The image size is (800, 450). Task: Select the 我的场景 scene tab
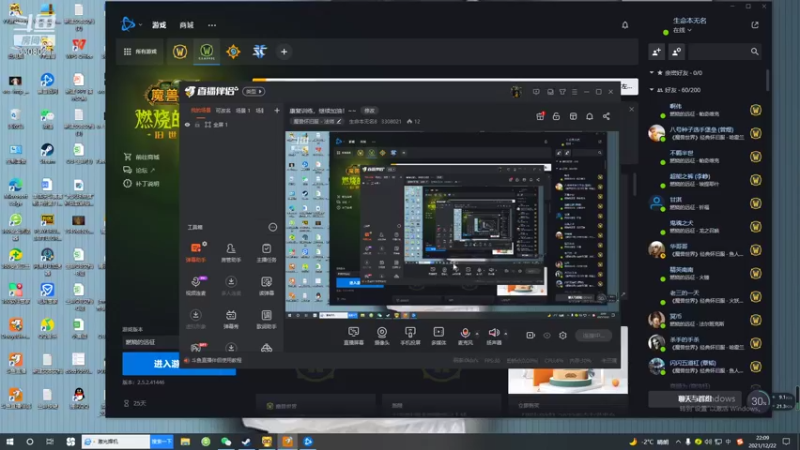(201, 110)
